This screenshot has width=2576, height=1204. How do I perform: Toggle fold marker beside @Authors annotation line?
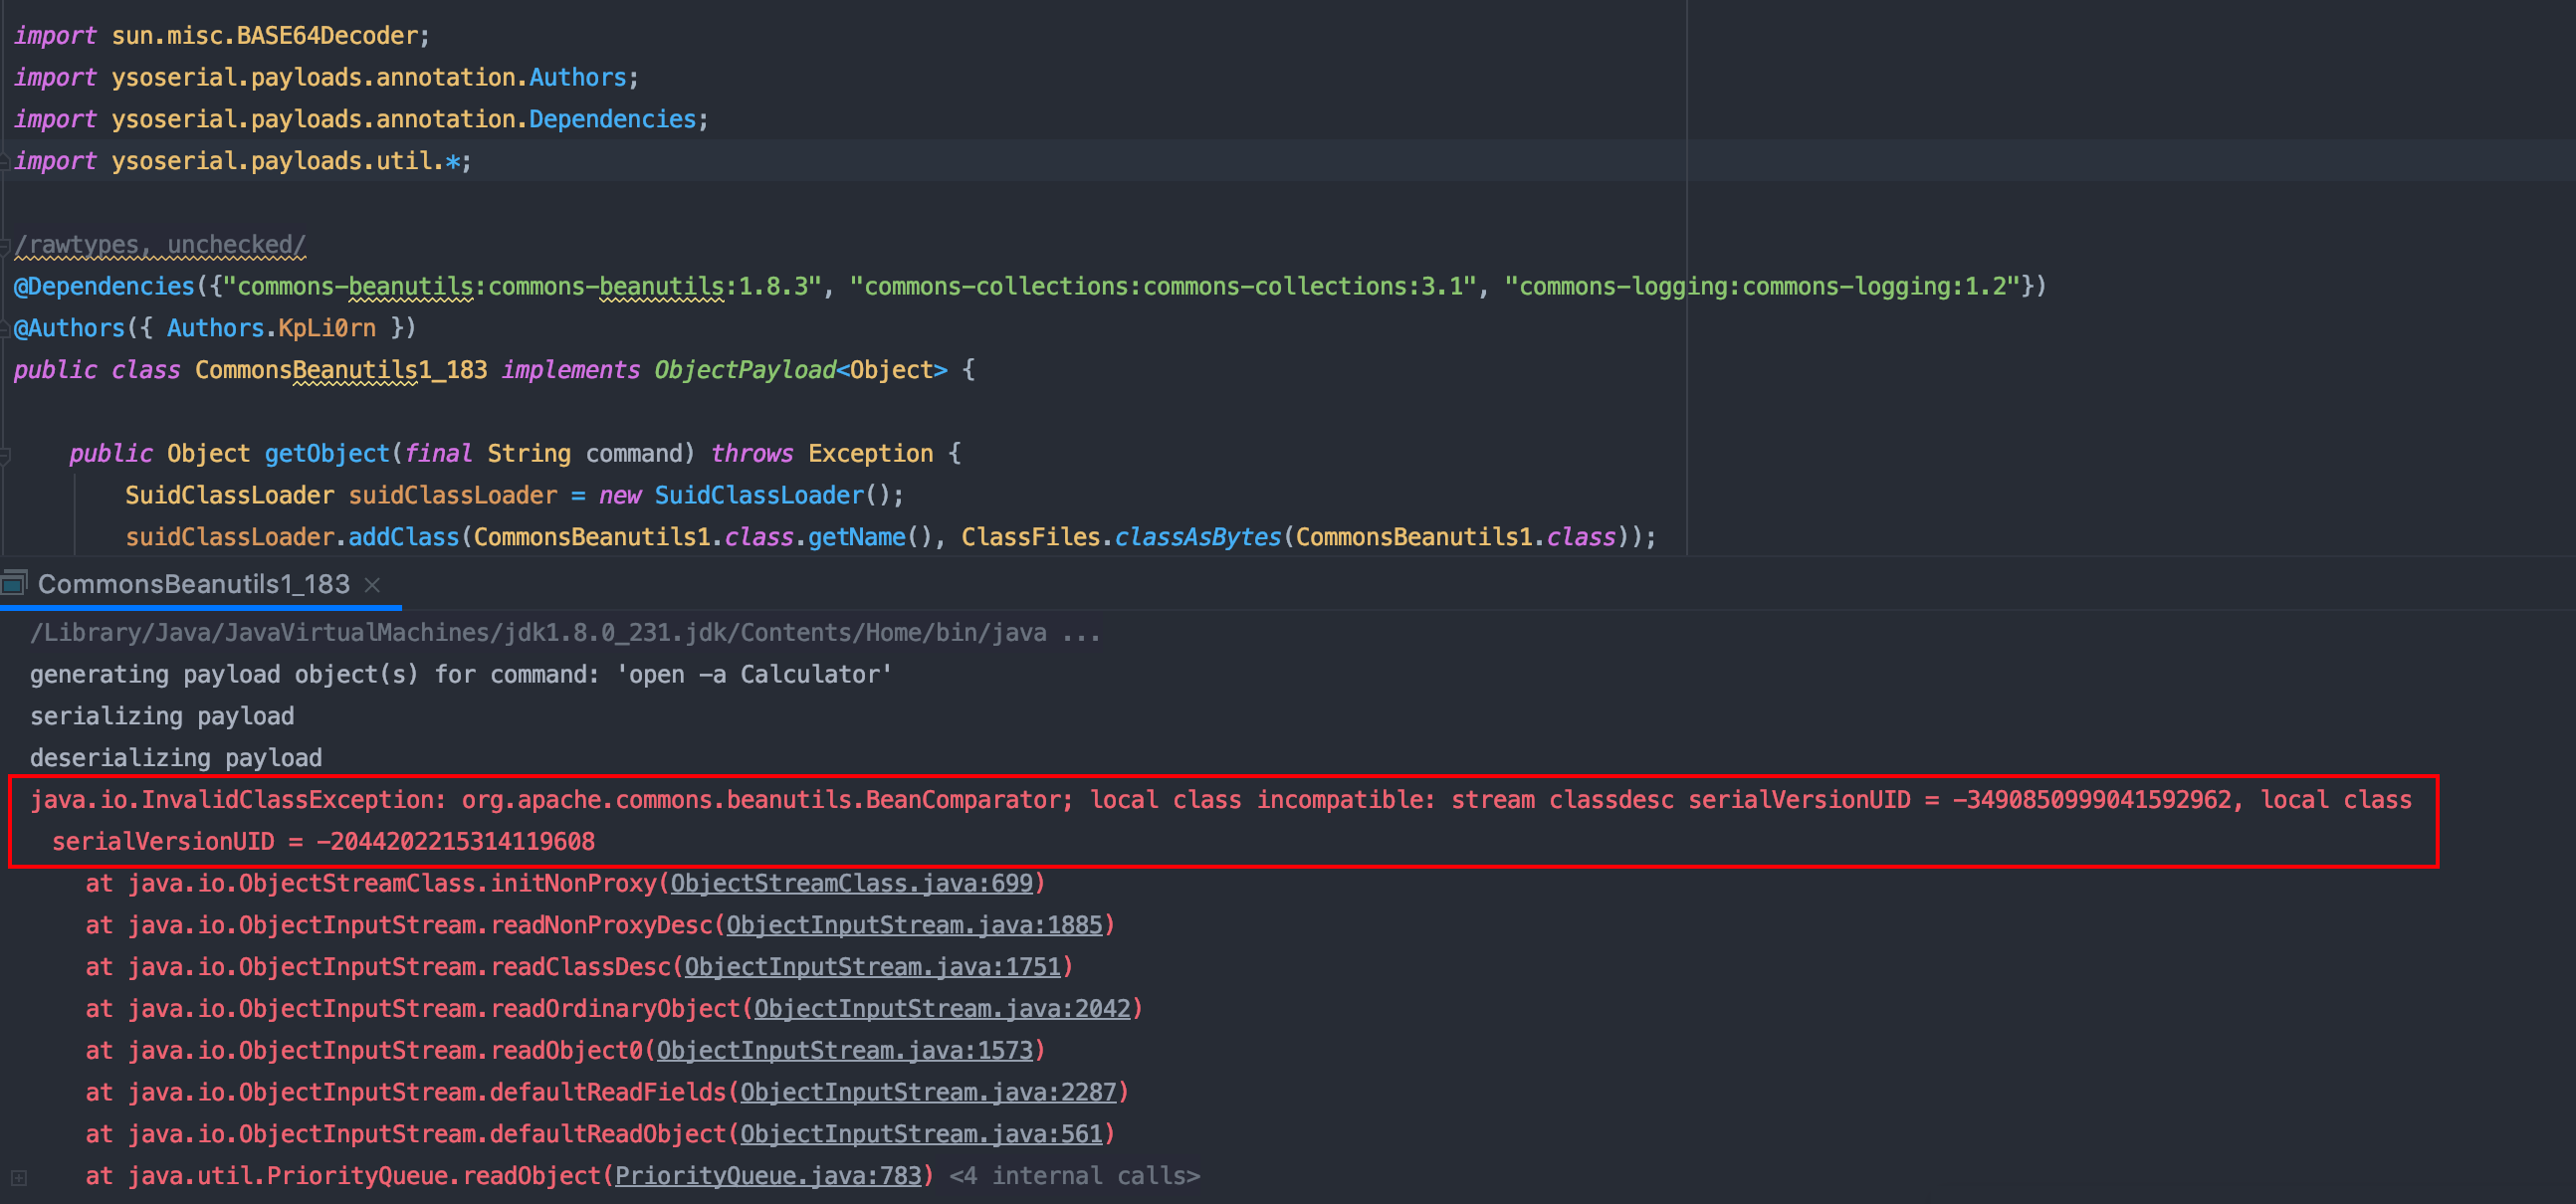[x=5, y=328]
